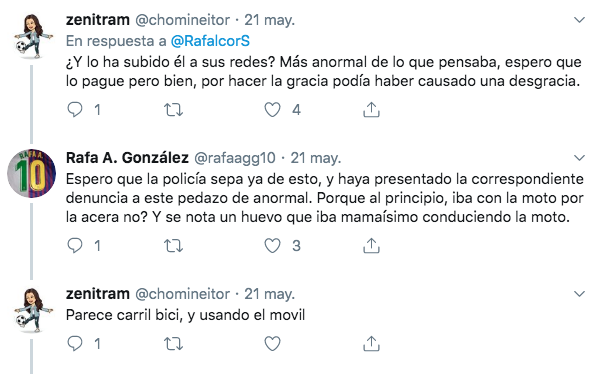Share zenitram's first tweet

point(371,110)
